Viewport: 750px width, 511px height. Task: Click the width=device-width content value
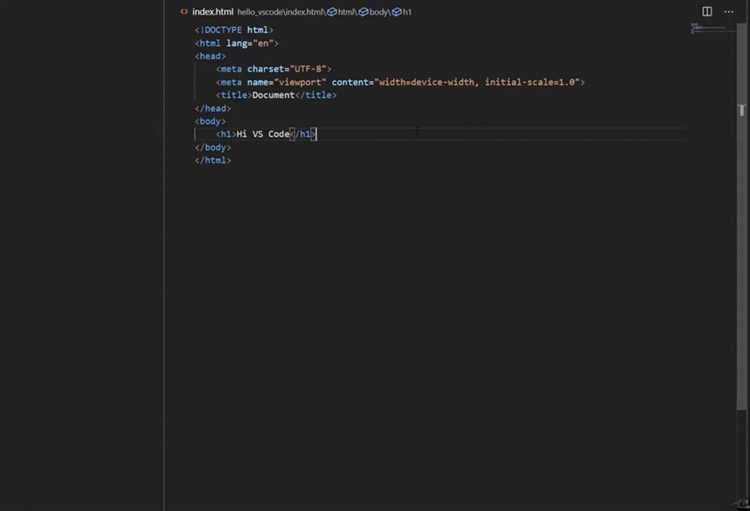click(426, 82)
